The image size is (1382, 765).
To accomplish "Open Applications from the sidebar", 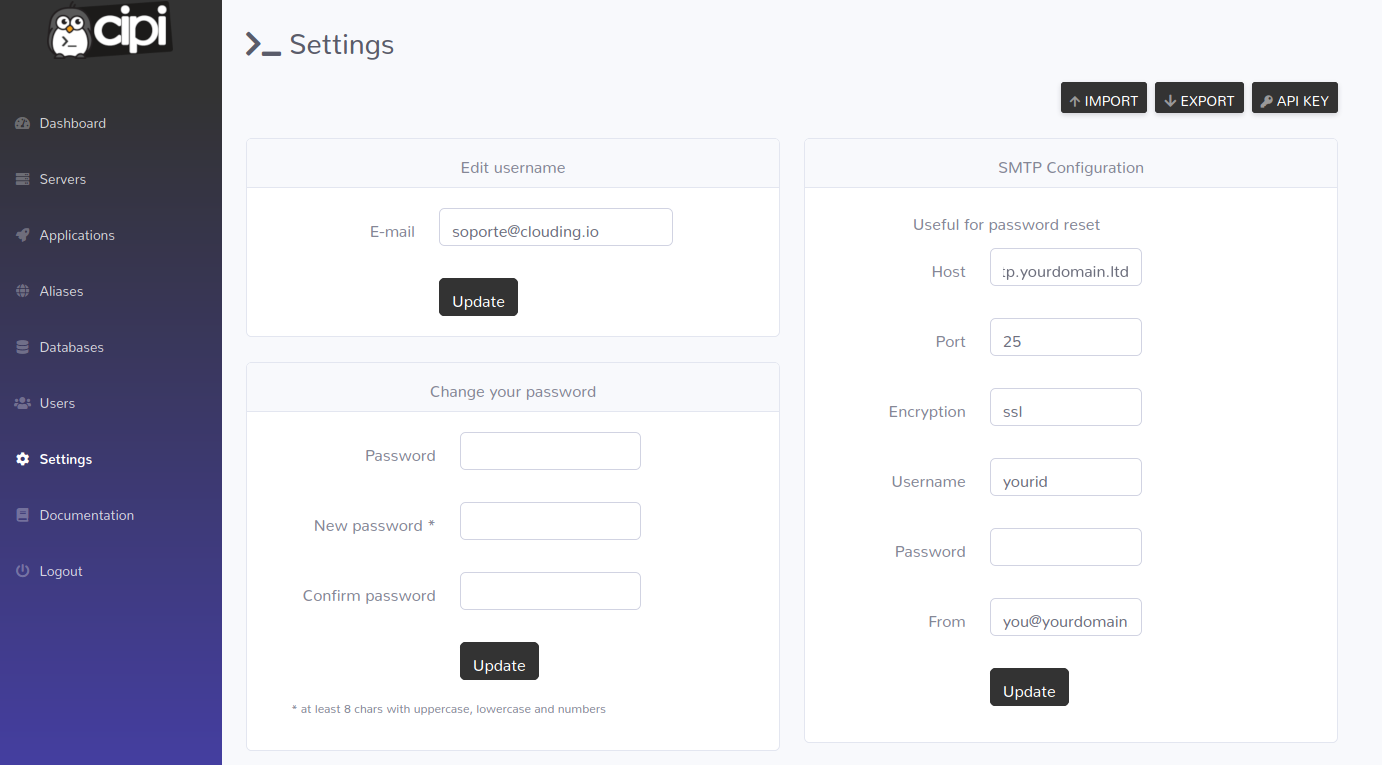I will [x=111, y=236].
